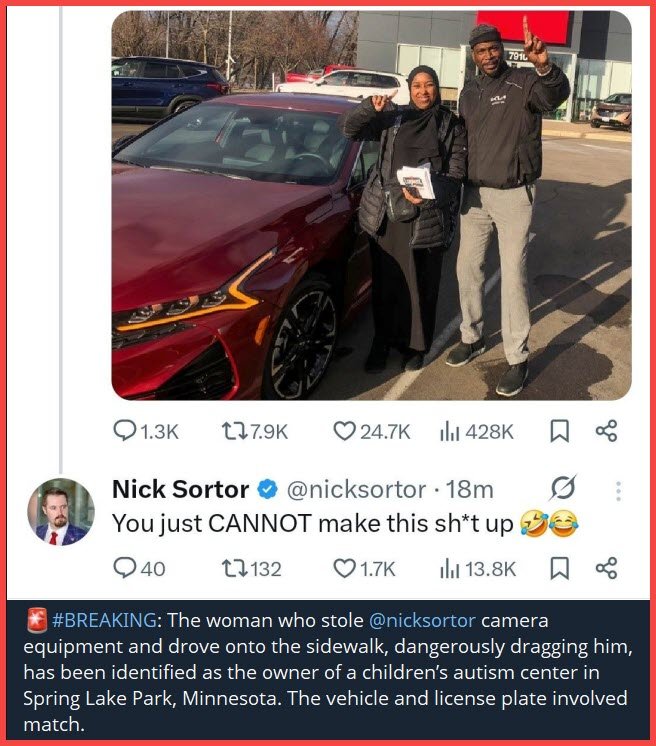Like the post showing 24.7K likes
This screenshot has height=746, width=656.
point(371,432)
